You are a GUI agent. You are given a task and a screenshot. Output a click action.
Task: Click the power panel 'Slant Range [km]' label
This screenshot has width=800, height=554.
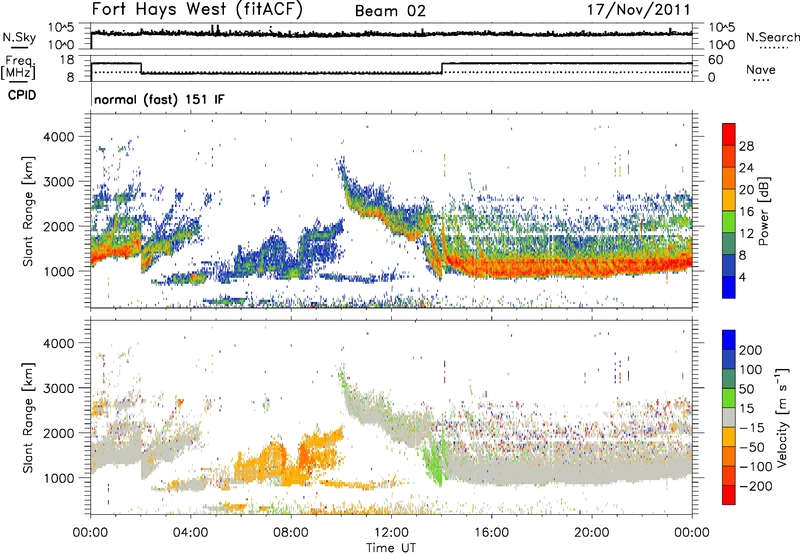(28, 211)
